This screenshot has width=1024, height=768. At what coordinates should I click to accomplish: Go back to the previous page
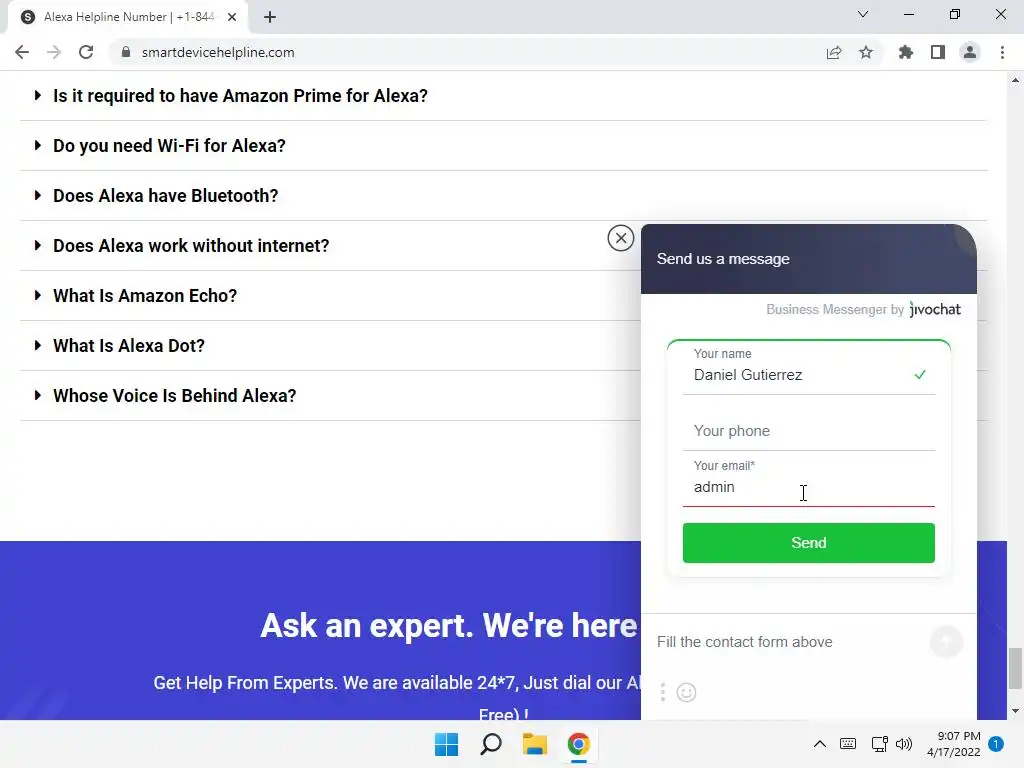pyautogui.click(x=22, y=52)
